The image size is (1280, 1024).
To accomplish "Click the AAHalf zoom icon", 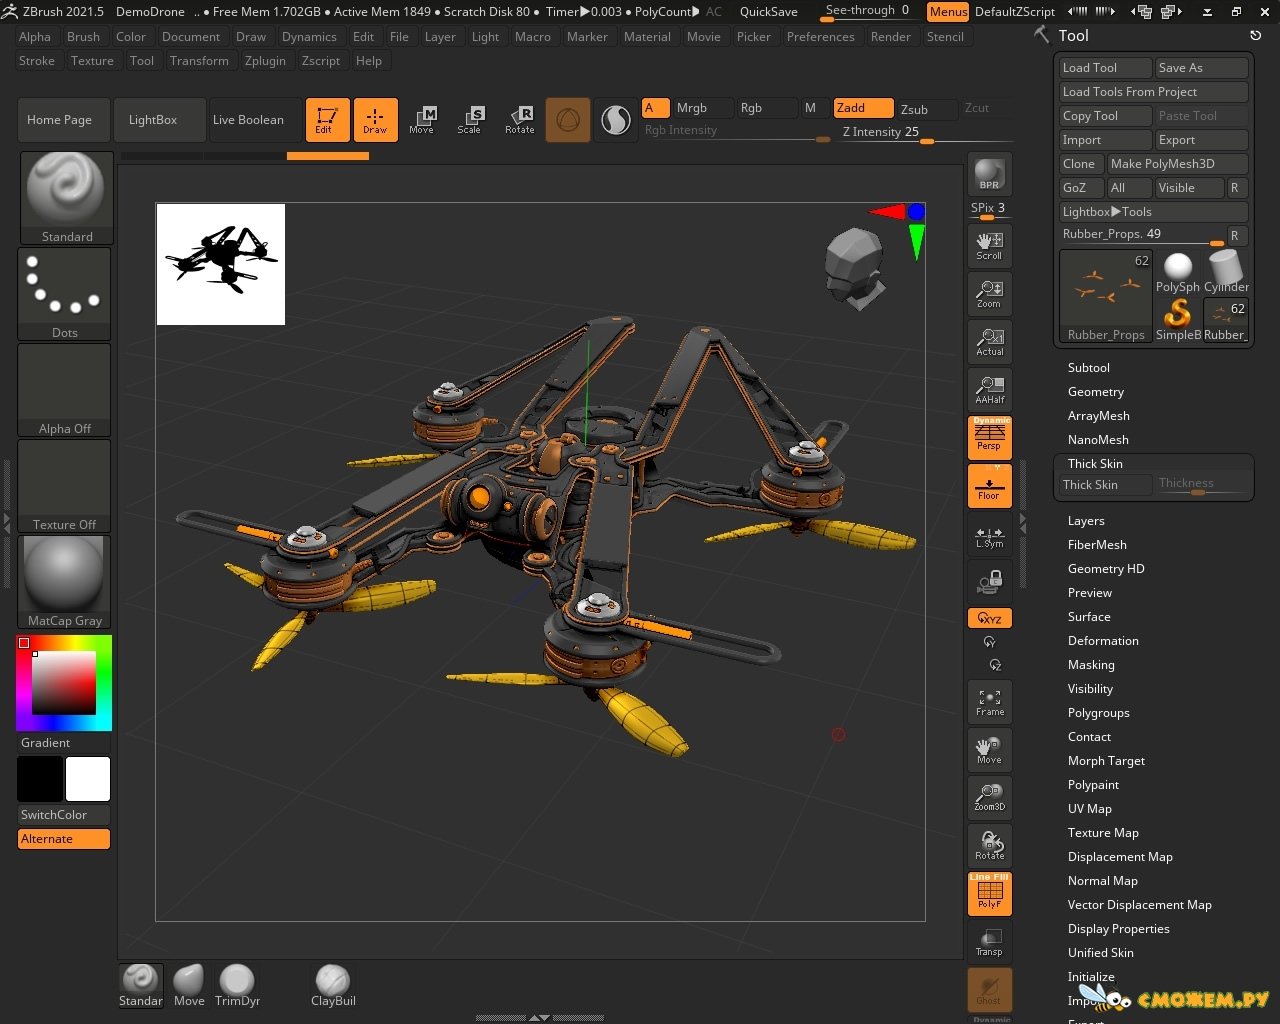I will point(989,389).
